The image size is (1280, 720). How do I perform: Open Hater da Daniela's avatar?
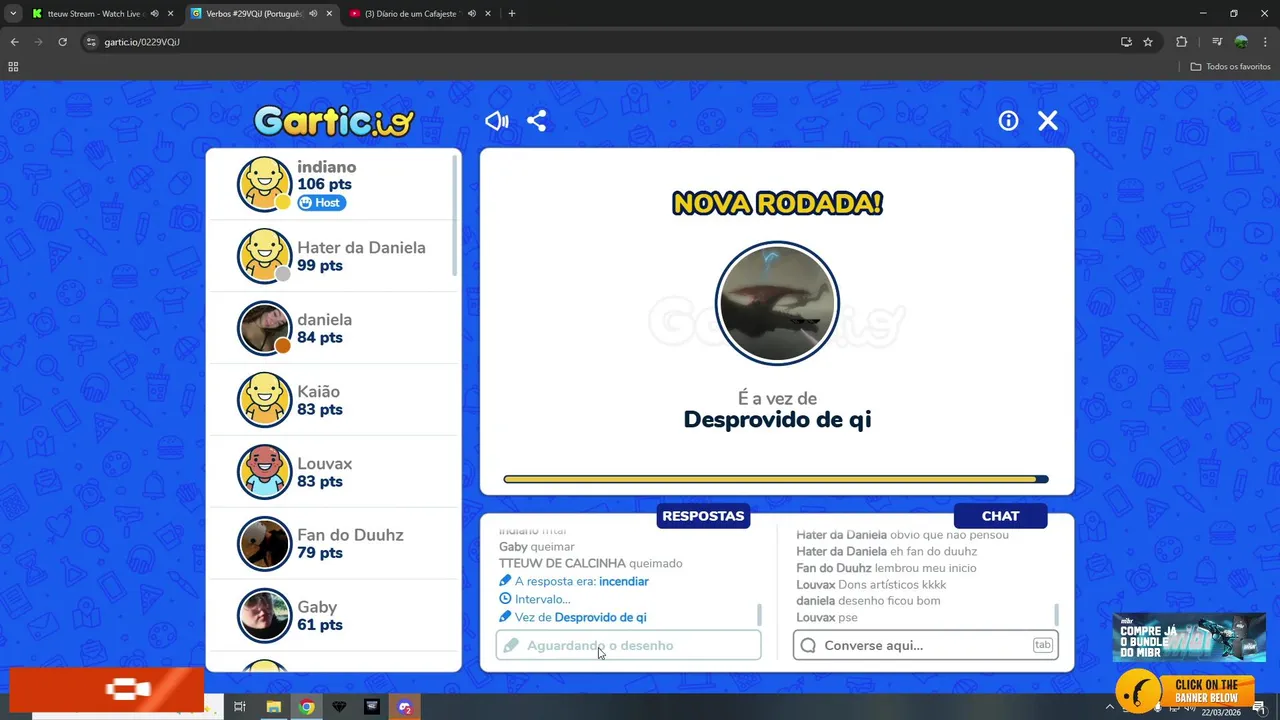(x=264, y=256)
